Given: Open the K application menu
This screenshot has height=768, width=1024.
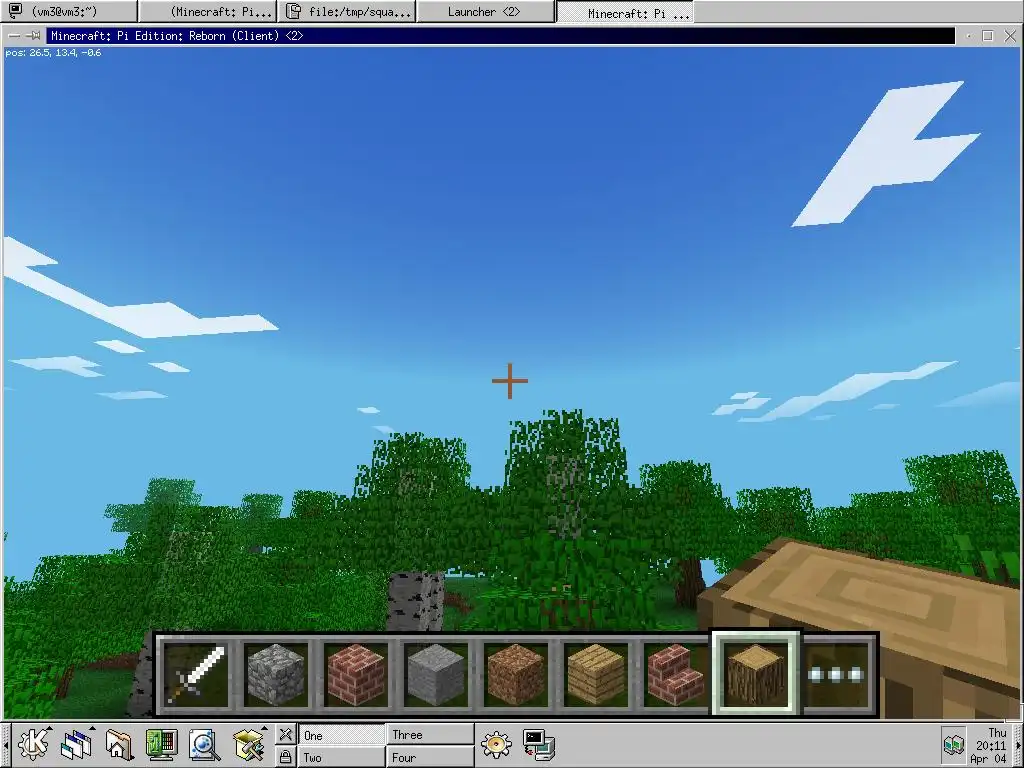Looking at the screenshot, I should [x=33, y=744].
